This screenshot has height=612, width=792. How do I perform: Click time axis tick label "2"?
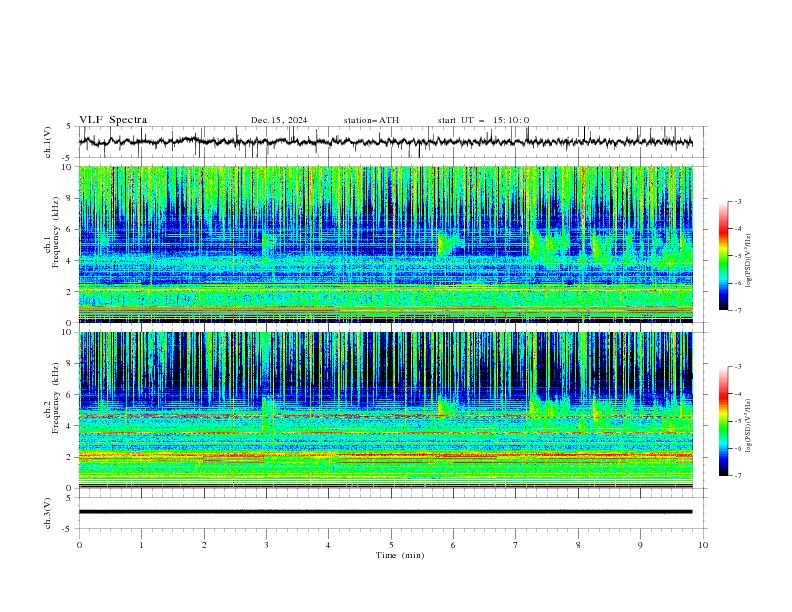coord(204,545)
